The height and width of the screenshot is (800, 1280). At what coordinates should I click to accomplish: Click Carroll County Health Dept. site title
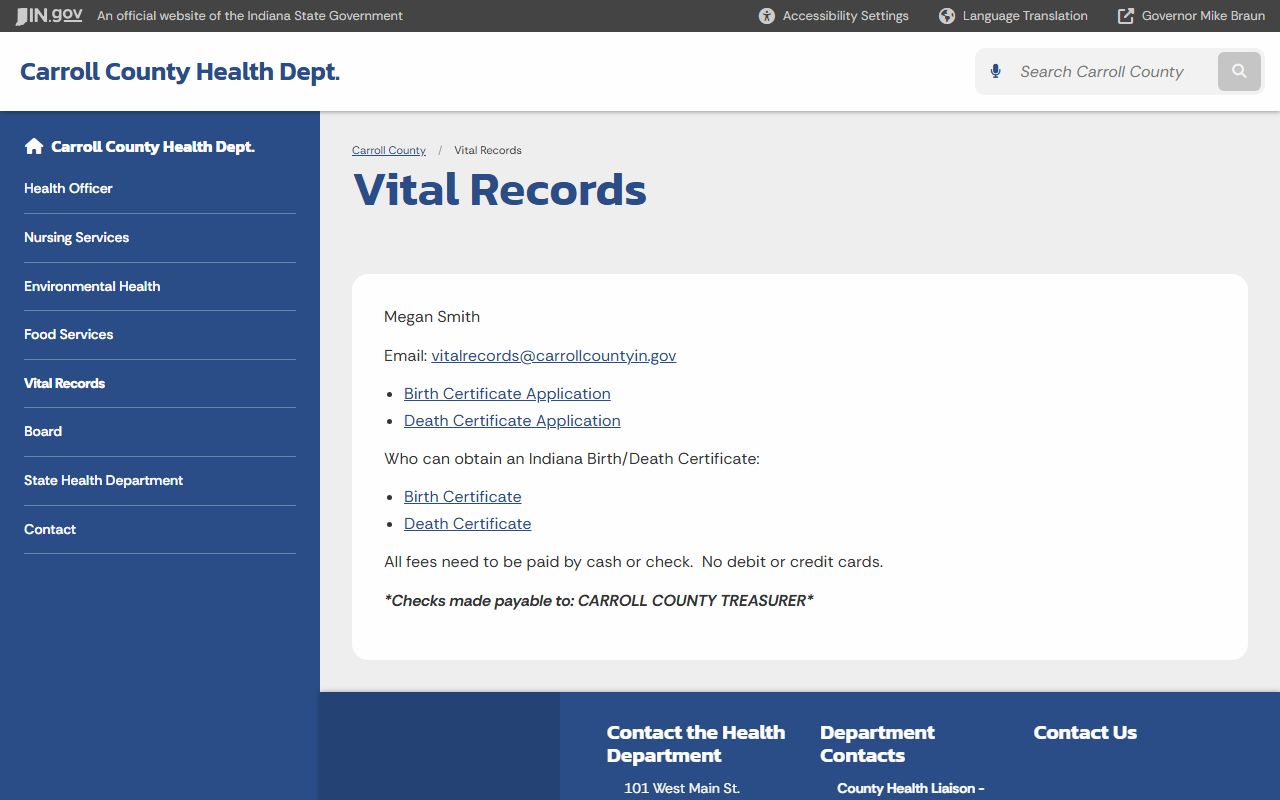click(180, 72)
